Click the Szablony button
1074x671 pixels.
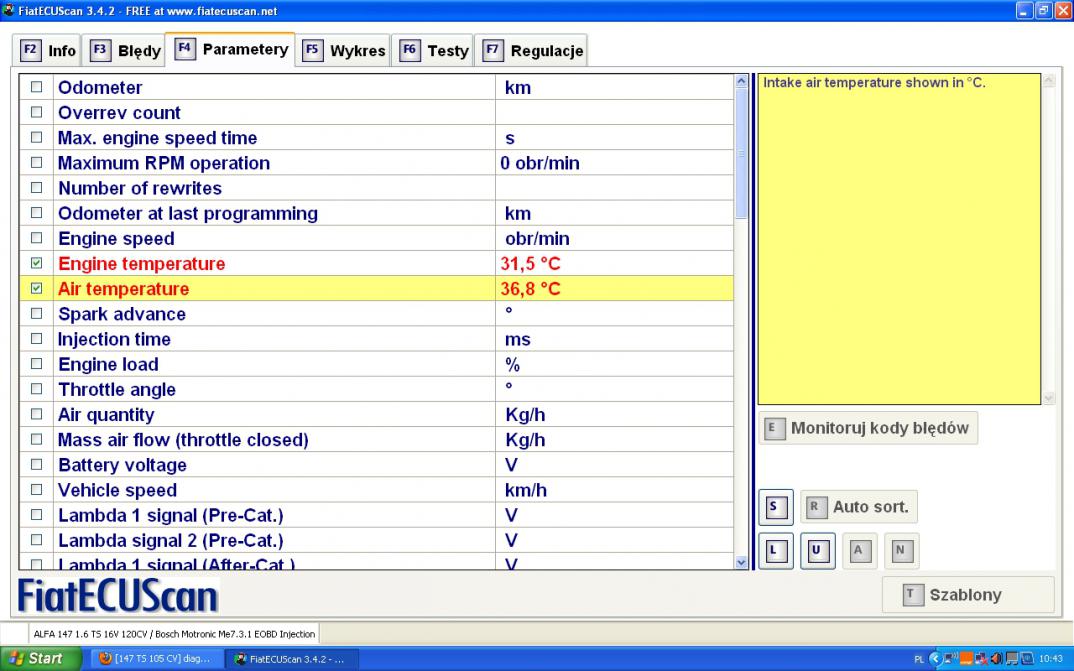pyautogui.click(x=967, y=595)
